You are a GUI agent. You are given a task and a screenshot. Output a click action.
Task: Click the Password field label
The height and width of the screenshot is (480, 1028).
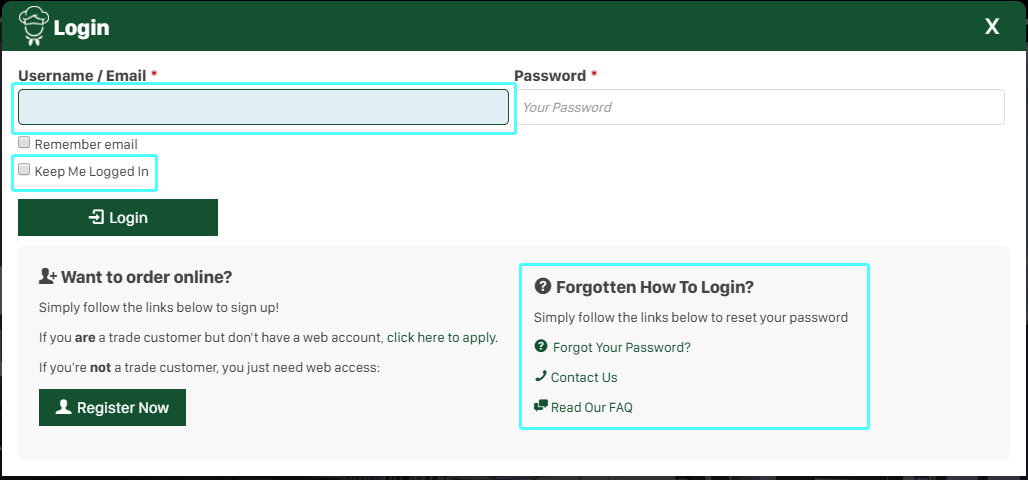click(x=550, y=76)
